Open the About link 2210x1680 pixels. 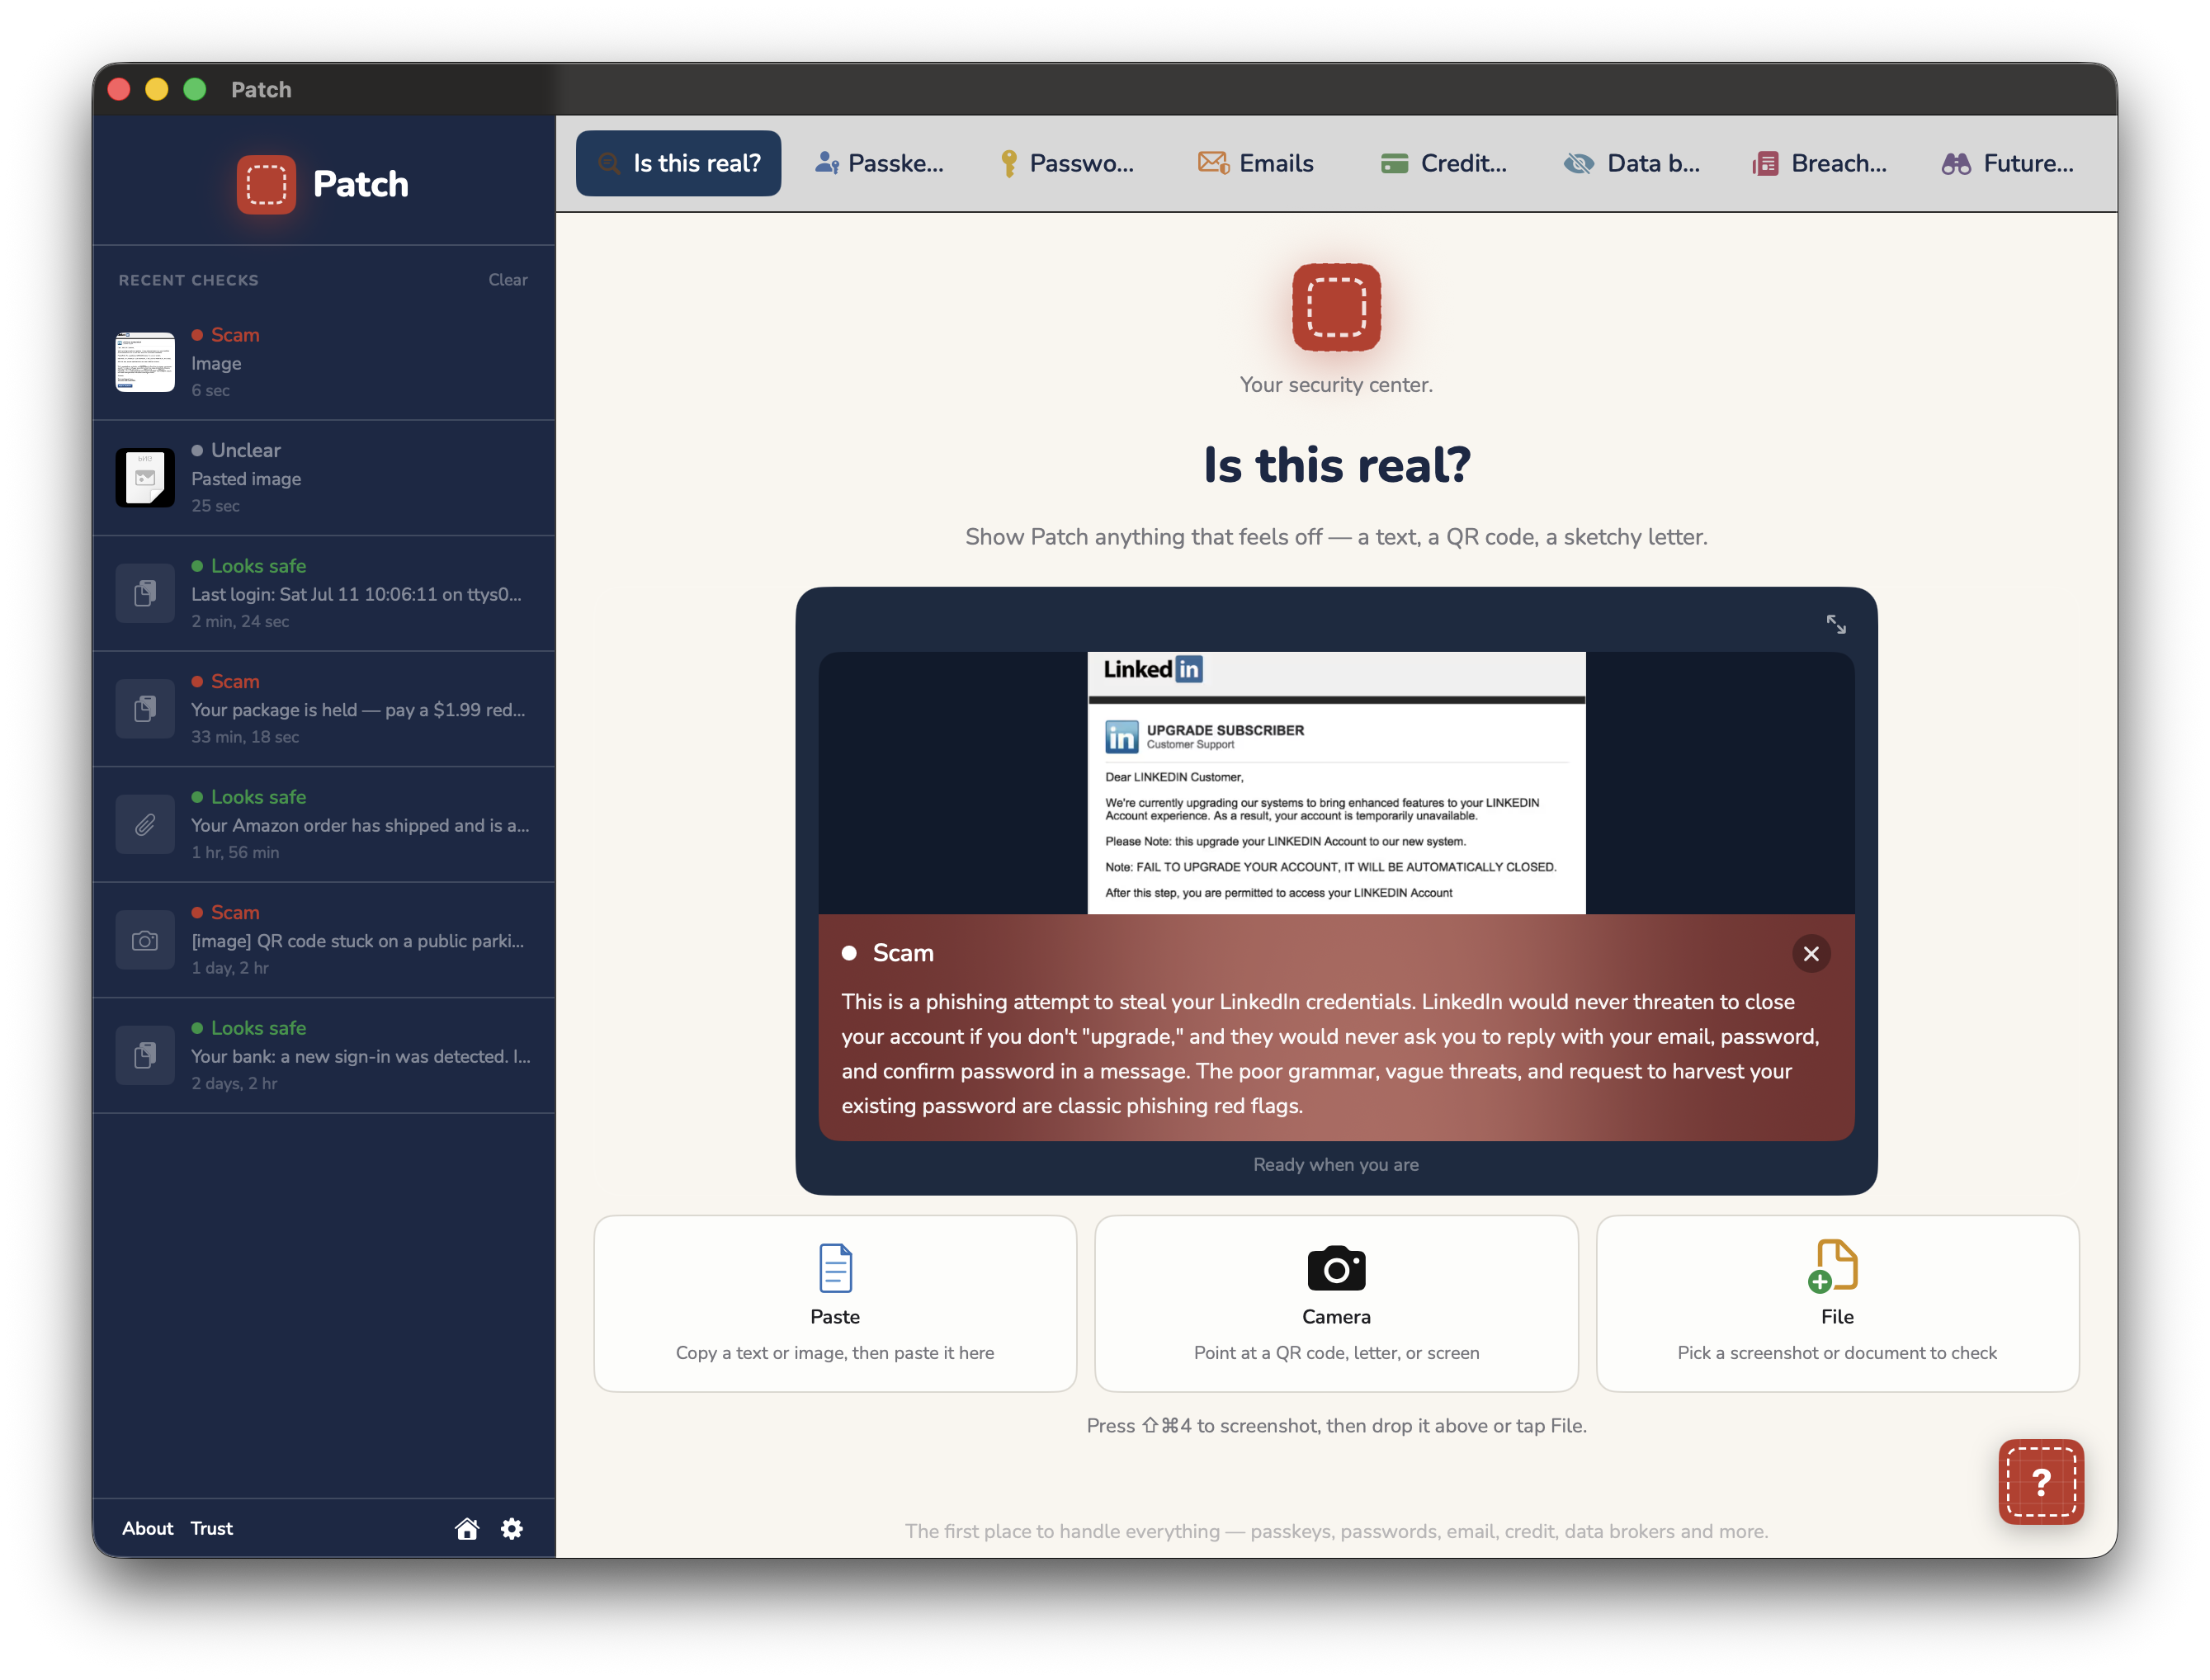coord(147,1528)
